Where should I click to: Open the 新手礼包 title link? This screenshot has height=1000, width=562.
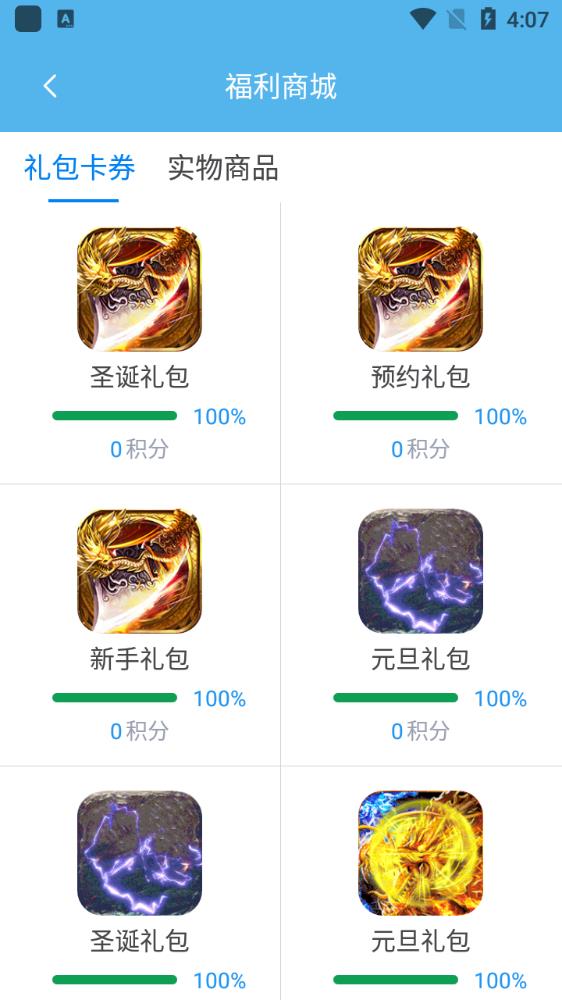(140, 659)
